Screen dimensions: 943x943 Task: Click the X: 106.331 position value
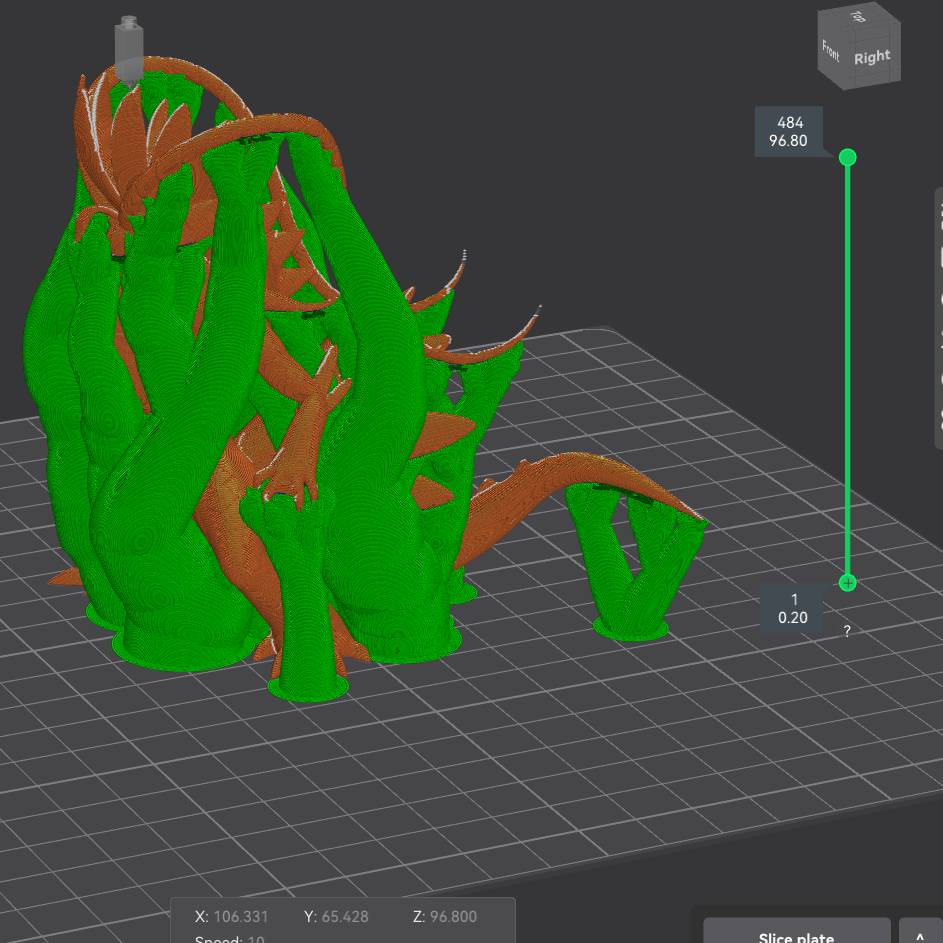[232, 917]
